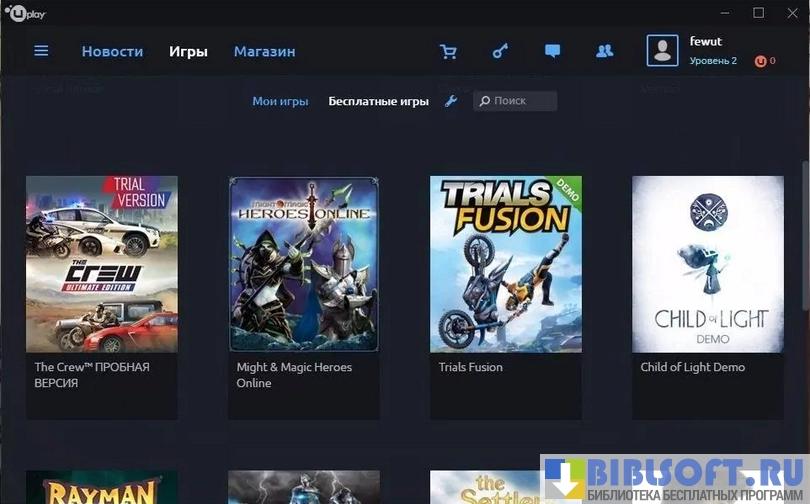
Task: Switch to the Новости tab
Action: pos(112,51)
